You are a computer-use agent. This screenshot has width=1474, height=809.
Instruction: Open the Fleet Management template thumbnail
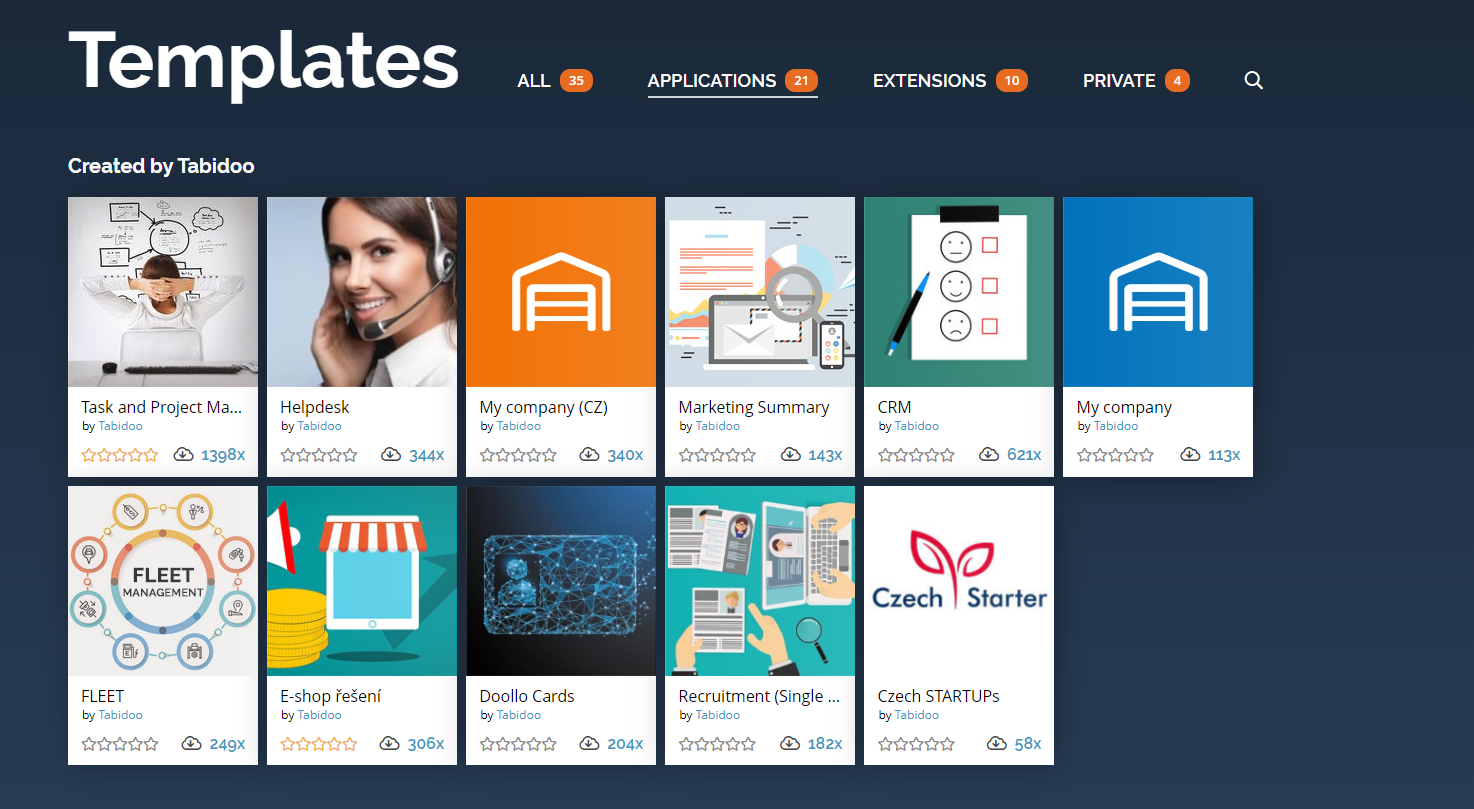[x=163, y=581]
